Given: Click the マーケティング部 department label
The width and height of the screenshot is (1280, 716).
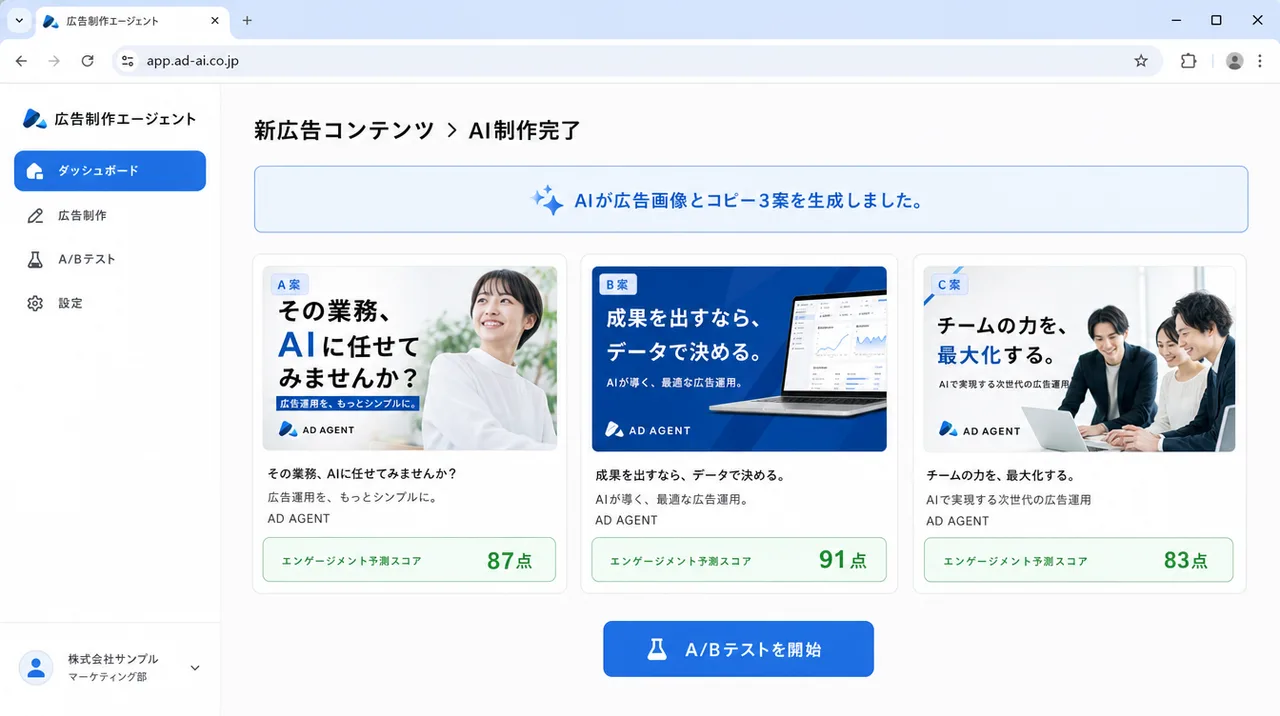Looking at the screenshot, I should coord(107,678).
